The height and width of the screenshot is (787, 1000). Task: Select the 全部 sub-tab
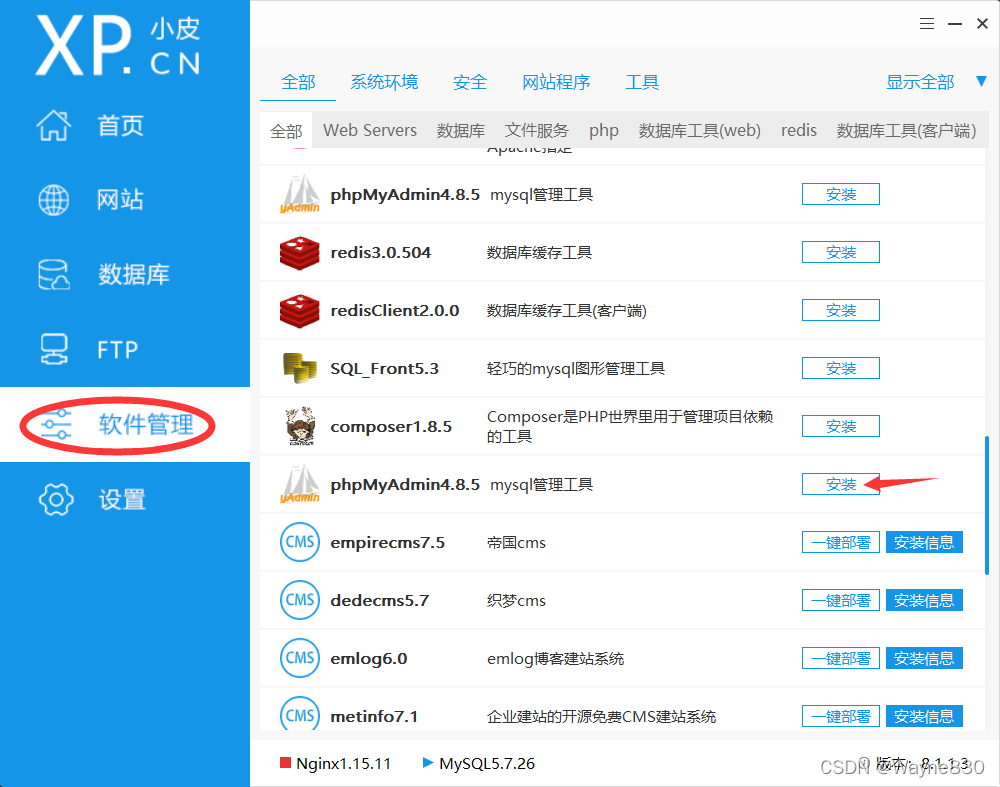pos(286,131)
